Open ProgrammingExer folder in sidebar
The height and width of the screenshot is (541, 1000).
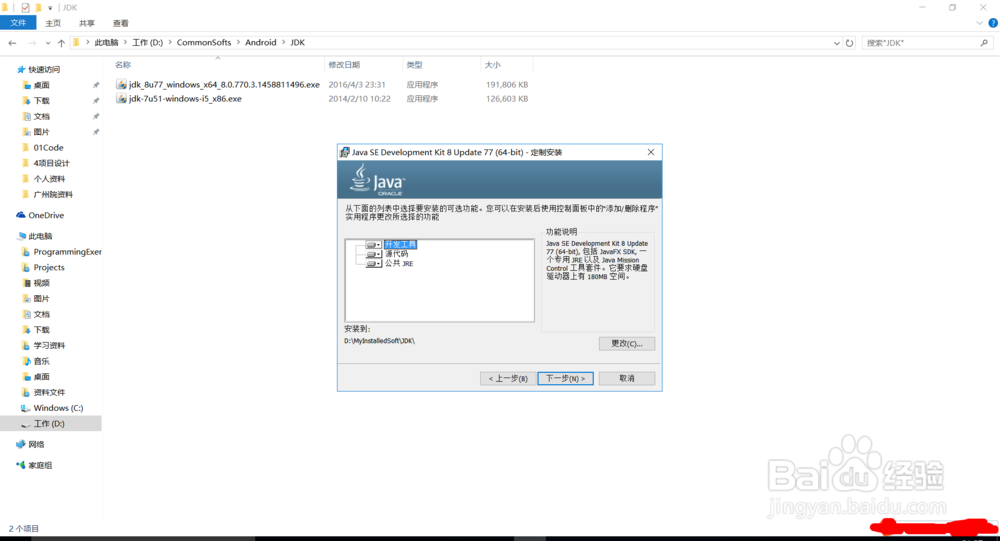click(68, 252)
